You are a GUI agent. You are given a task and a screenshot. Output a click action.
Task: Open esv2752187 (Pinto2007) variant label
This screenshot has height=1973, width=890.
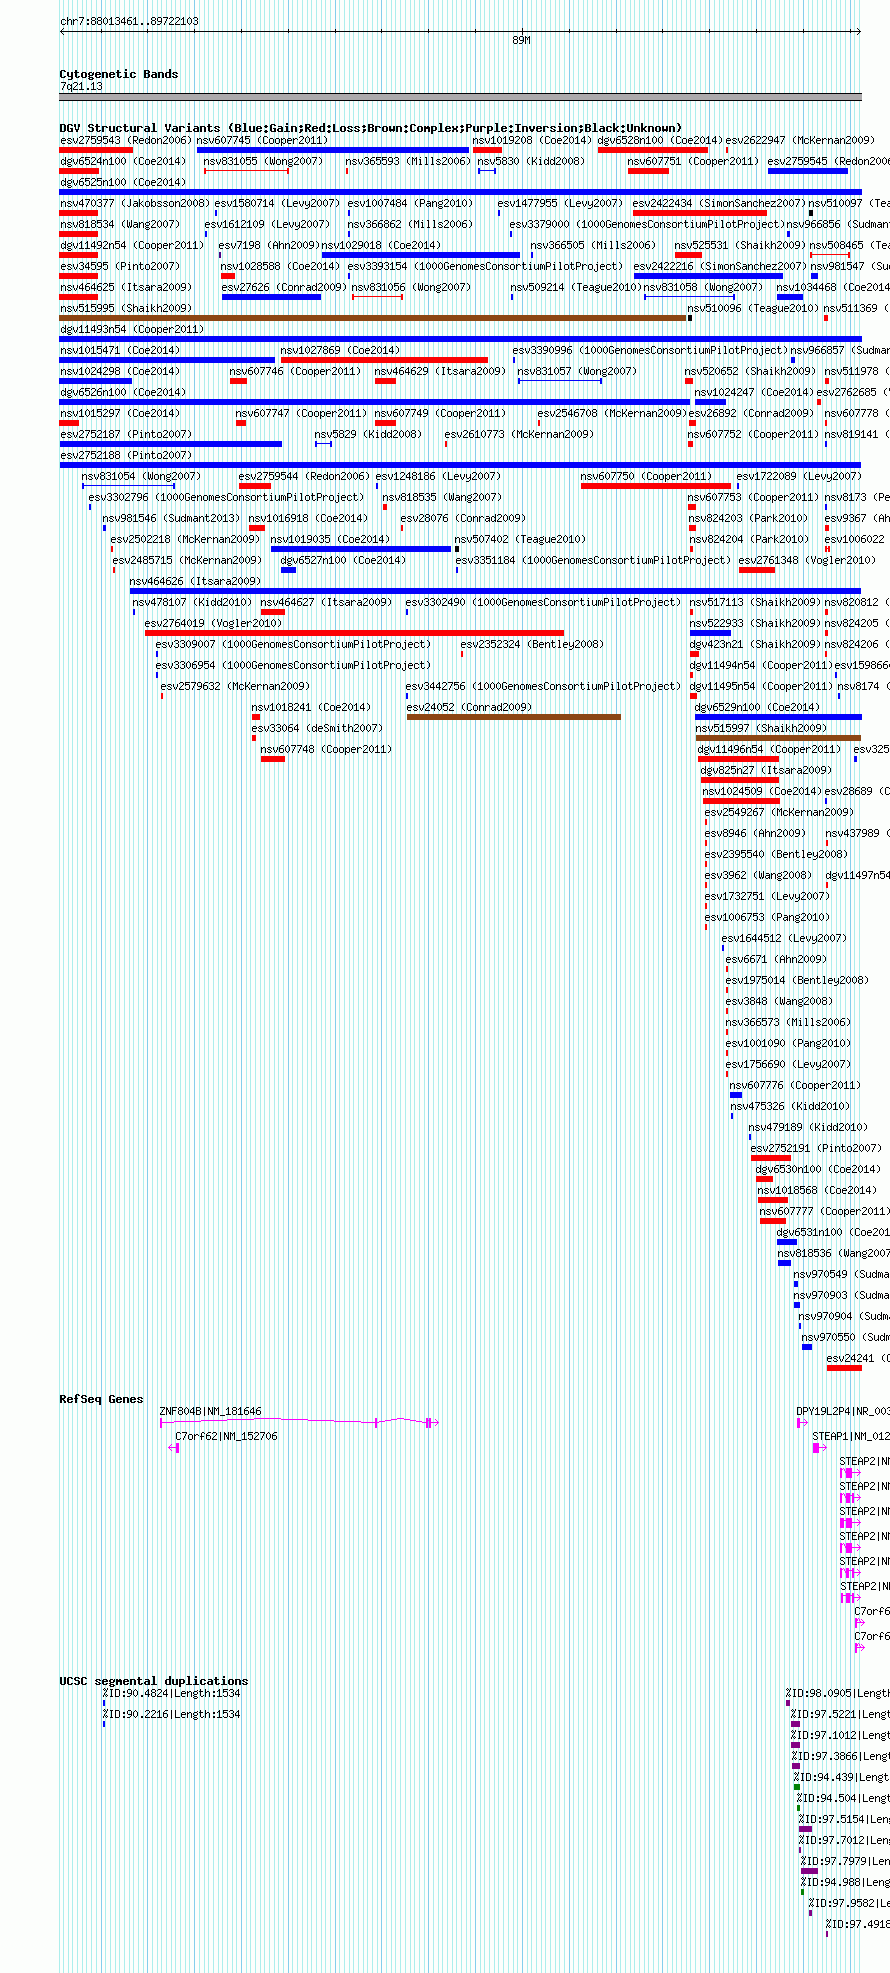126,434
